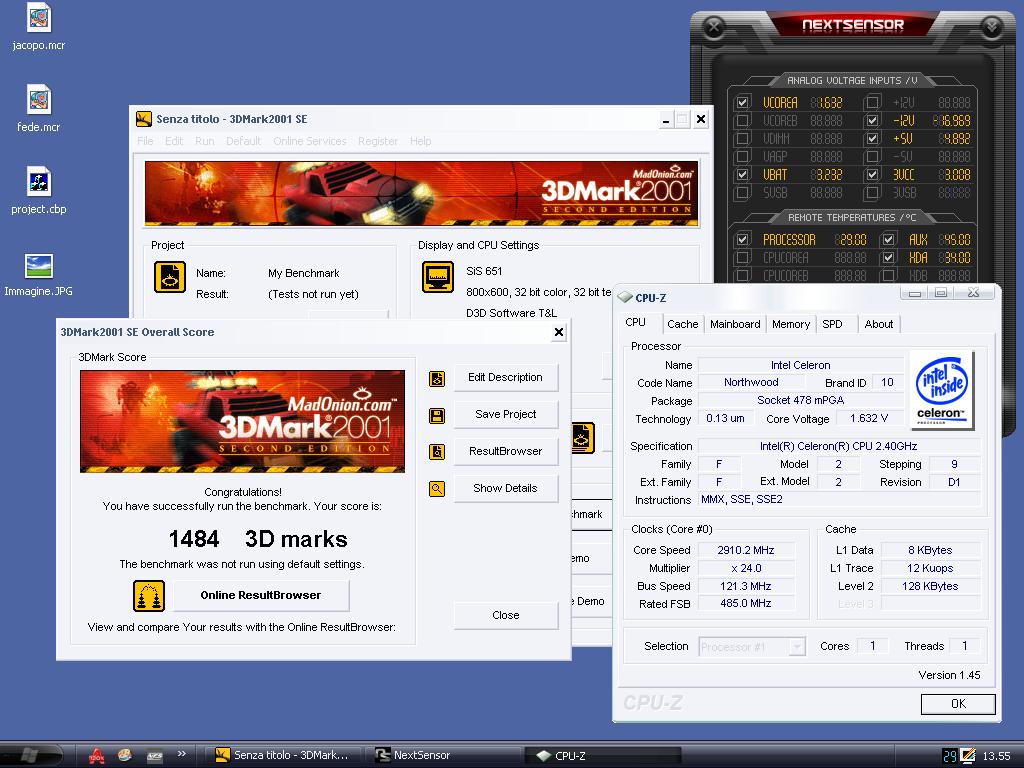Click the Online ResultBrowser tree icon
This screenshot has width=1024, height=768.
click(x=149, y=596)
